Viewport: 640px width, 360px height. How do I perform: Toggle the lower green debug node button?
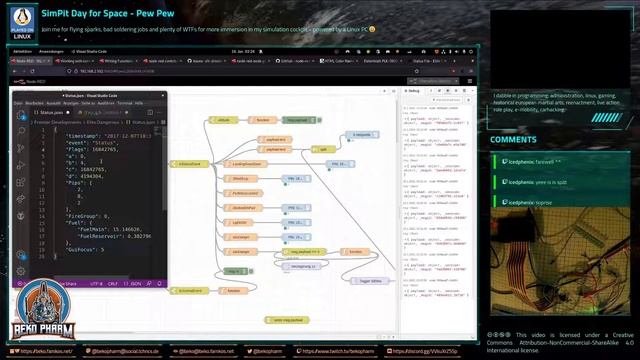[x=251, y=271]
